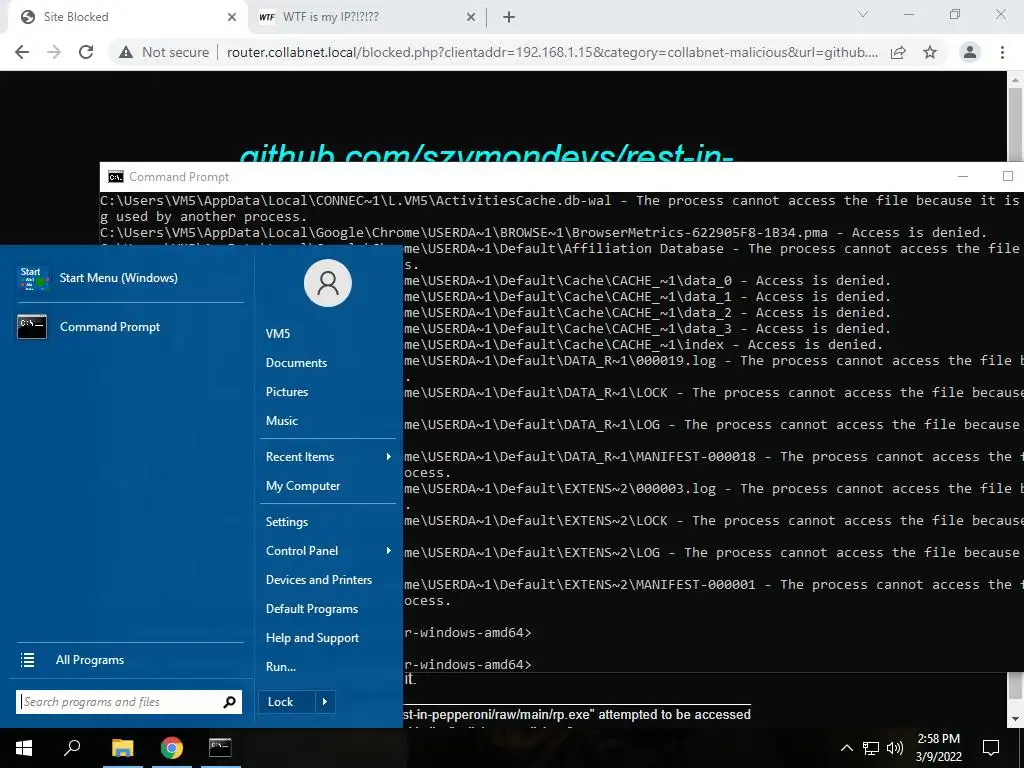Click the Windows Start button
This screenshot has height=768, width=1024.
tap(24, 748)
